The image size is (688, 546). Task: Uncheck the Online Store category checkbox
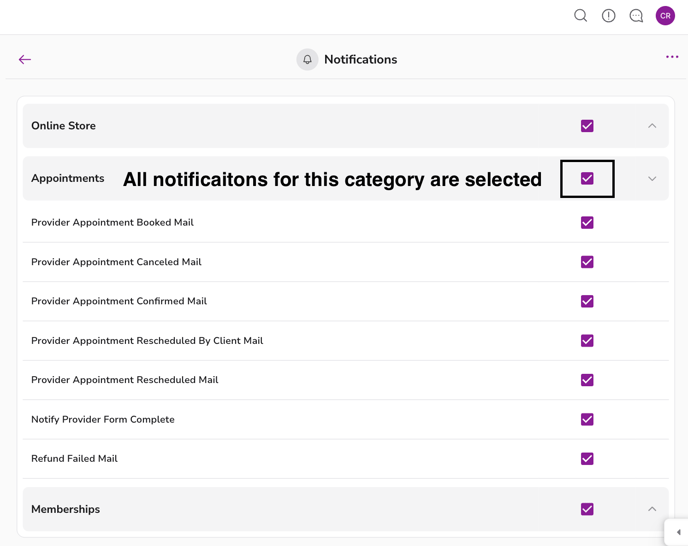pyautogui.click(x=587, y=126)
